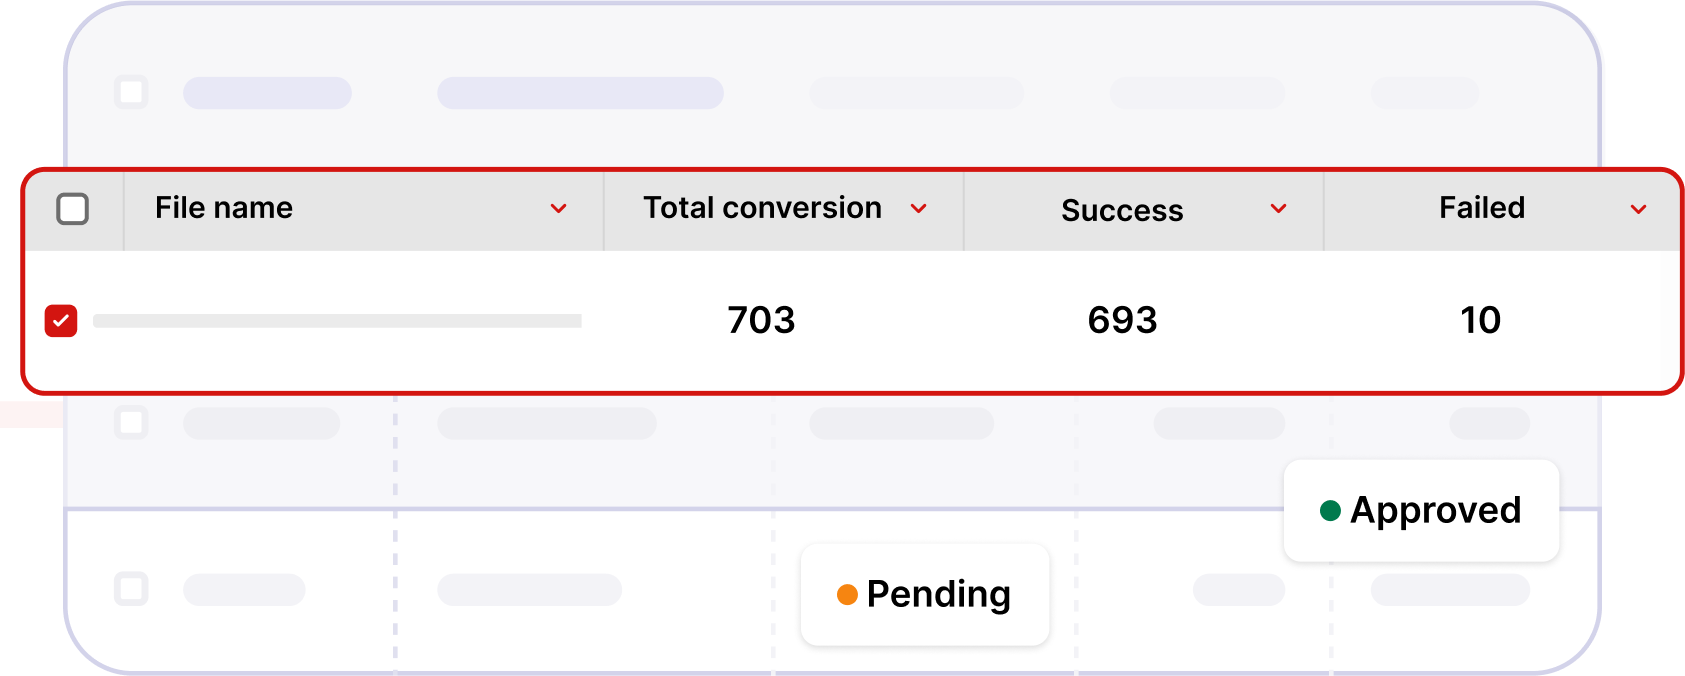Image resolution: width=1685 pixels, height=676 pixels.
Task: Expand the Success column chevron
Action: (1279, 209)
